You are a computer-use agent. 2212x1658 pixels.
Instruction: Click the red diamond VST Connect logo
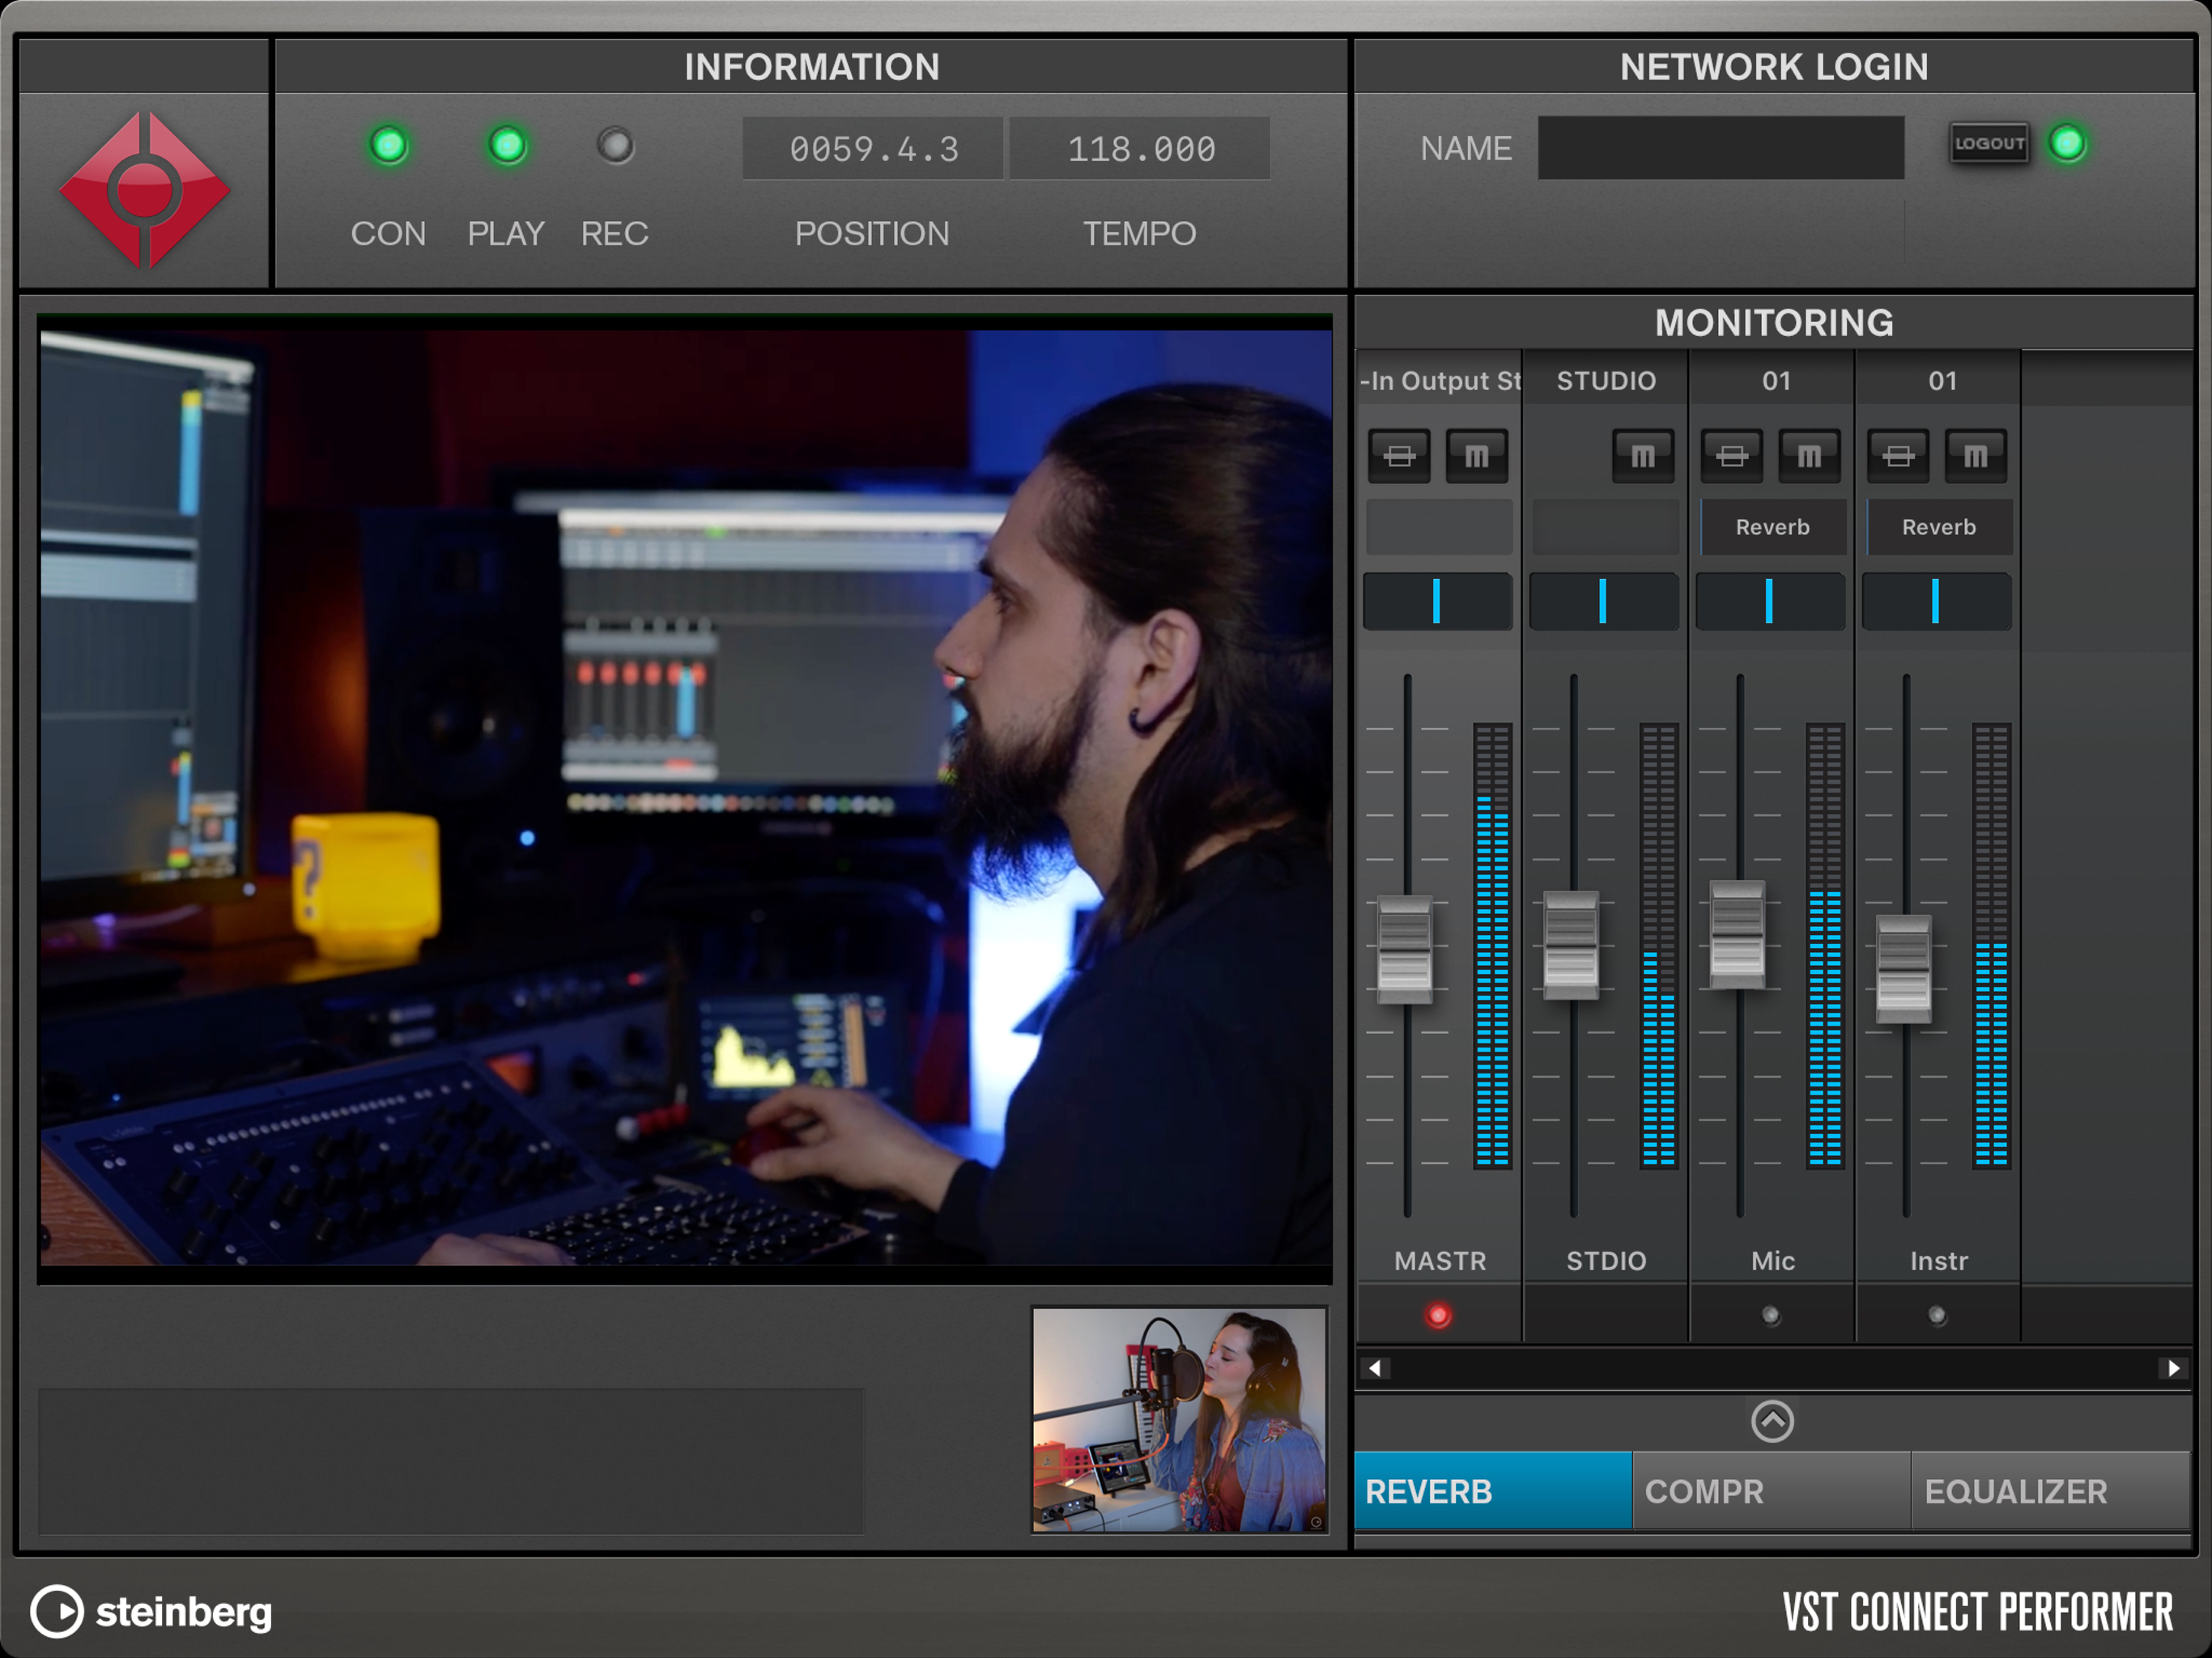pyautogui.click(x=145, y=190)
